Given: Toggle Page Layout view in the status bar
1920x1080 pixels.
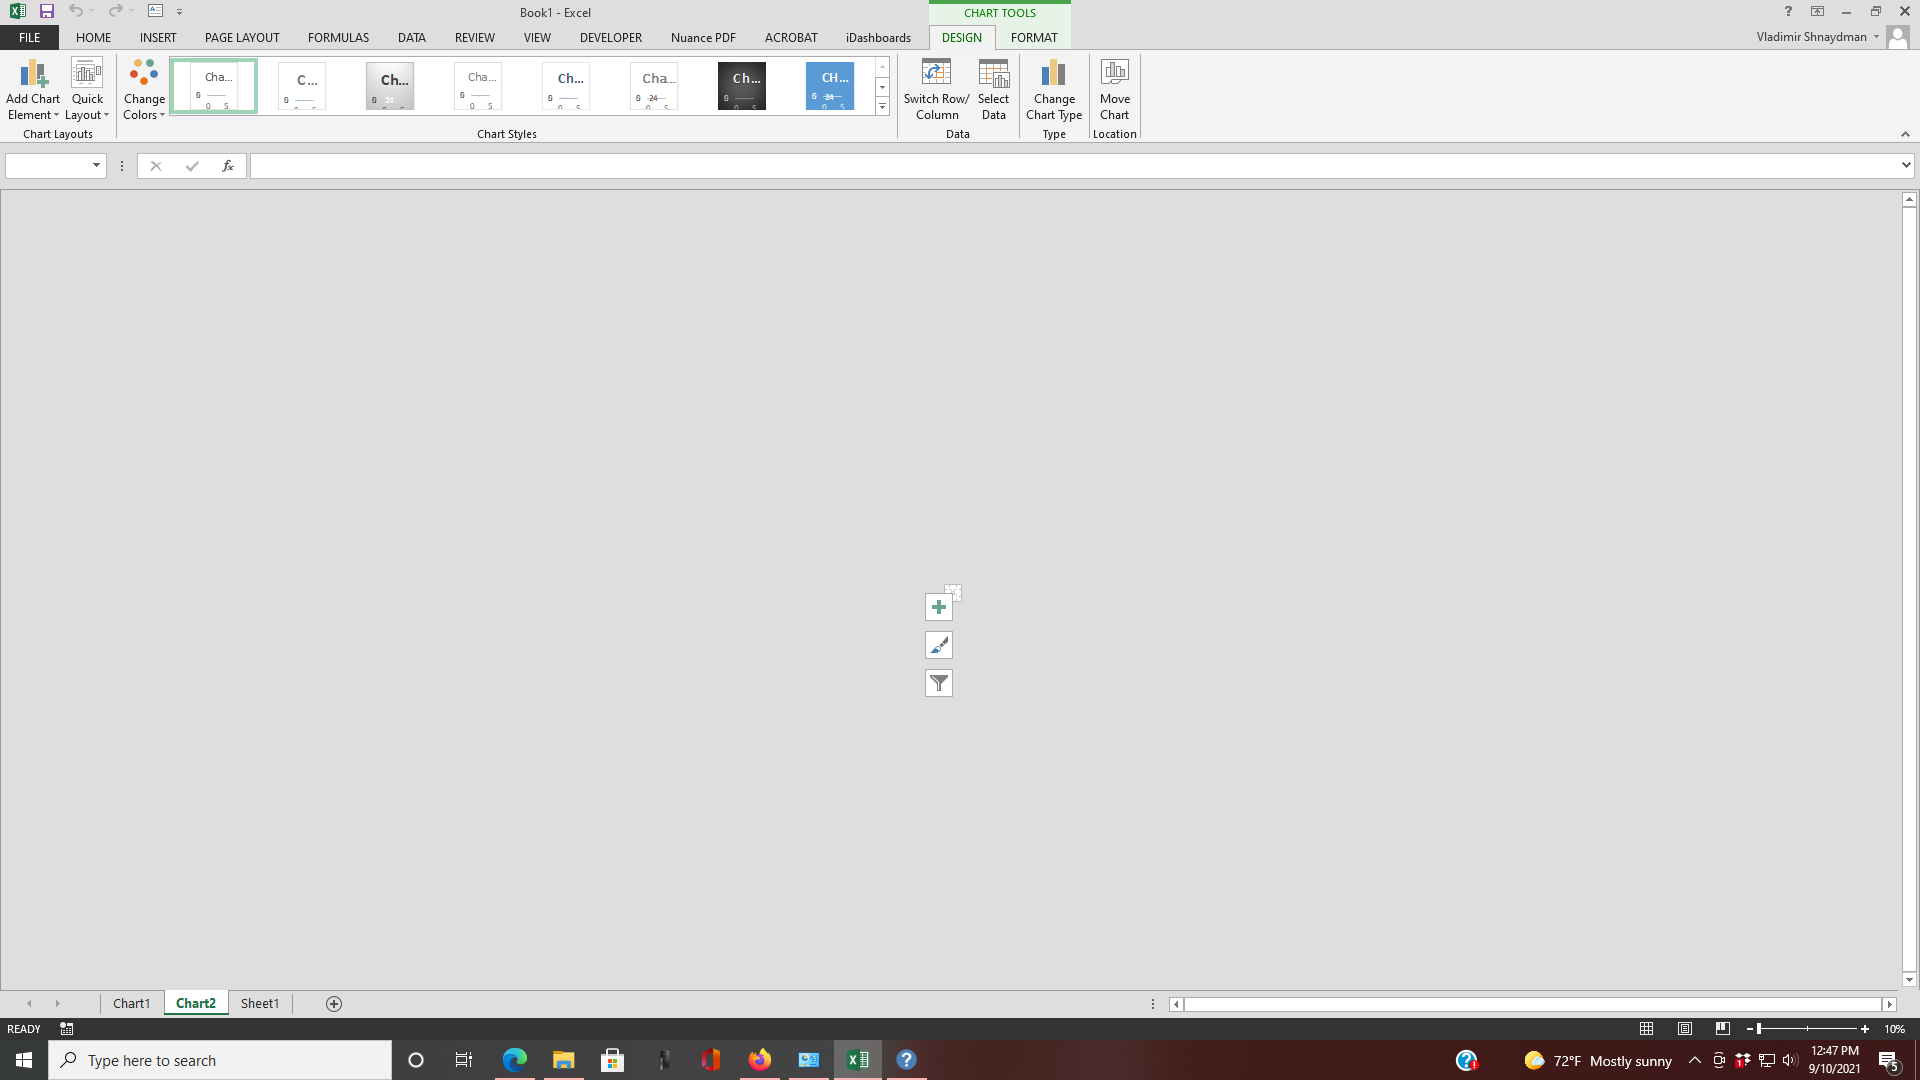Looking at the screenshot, I should coord(1683,1028).
